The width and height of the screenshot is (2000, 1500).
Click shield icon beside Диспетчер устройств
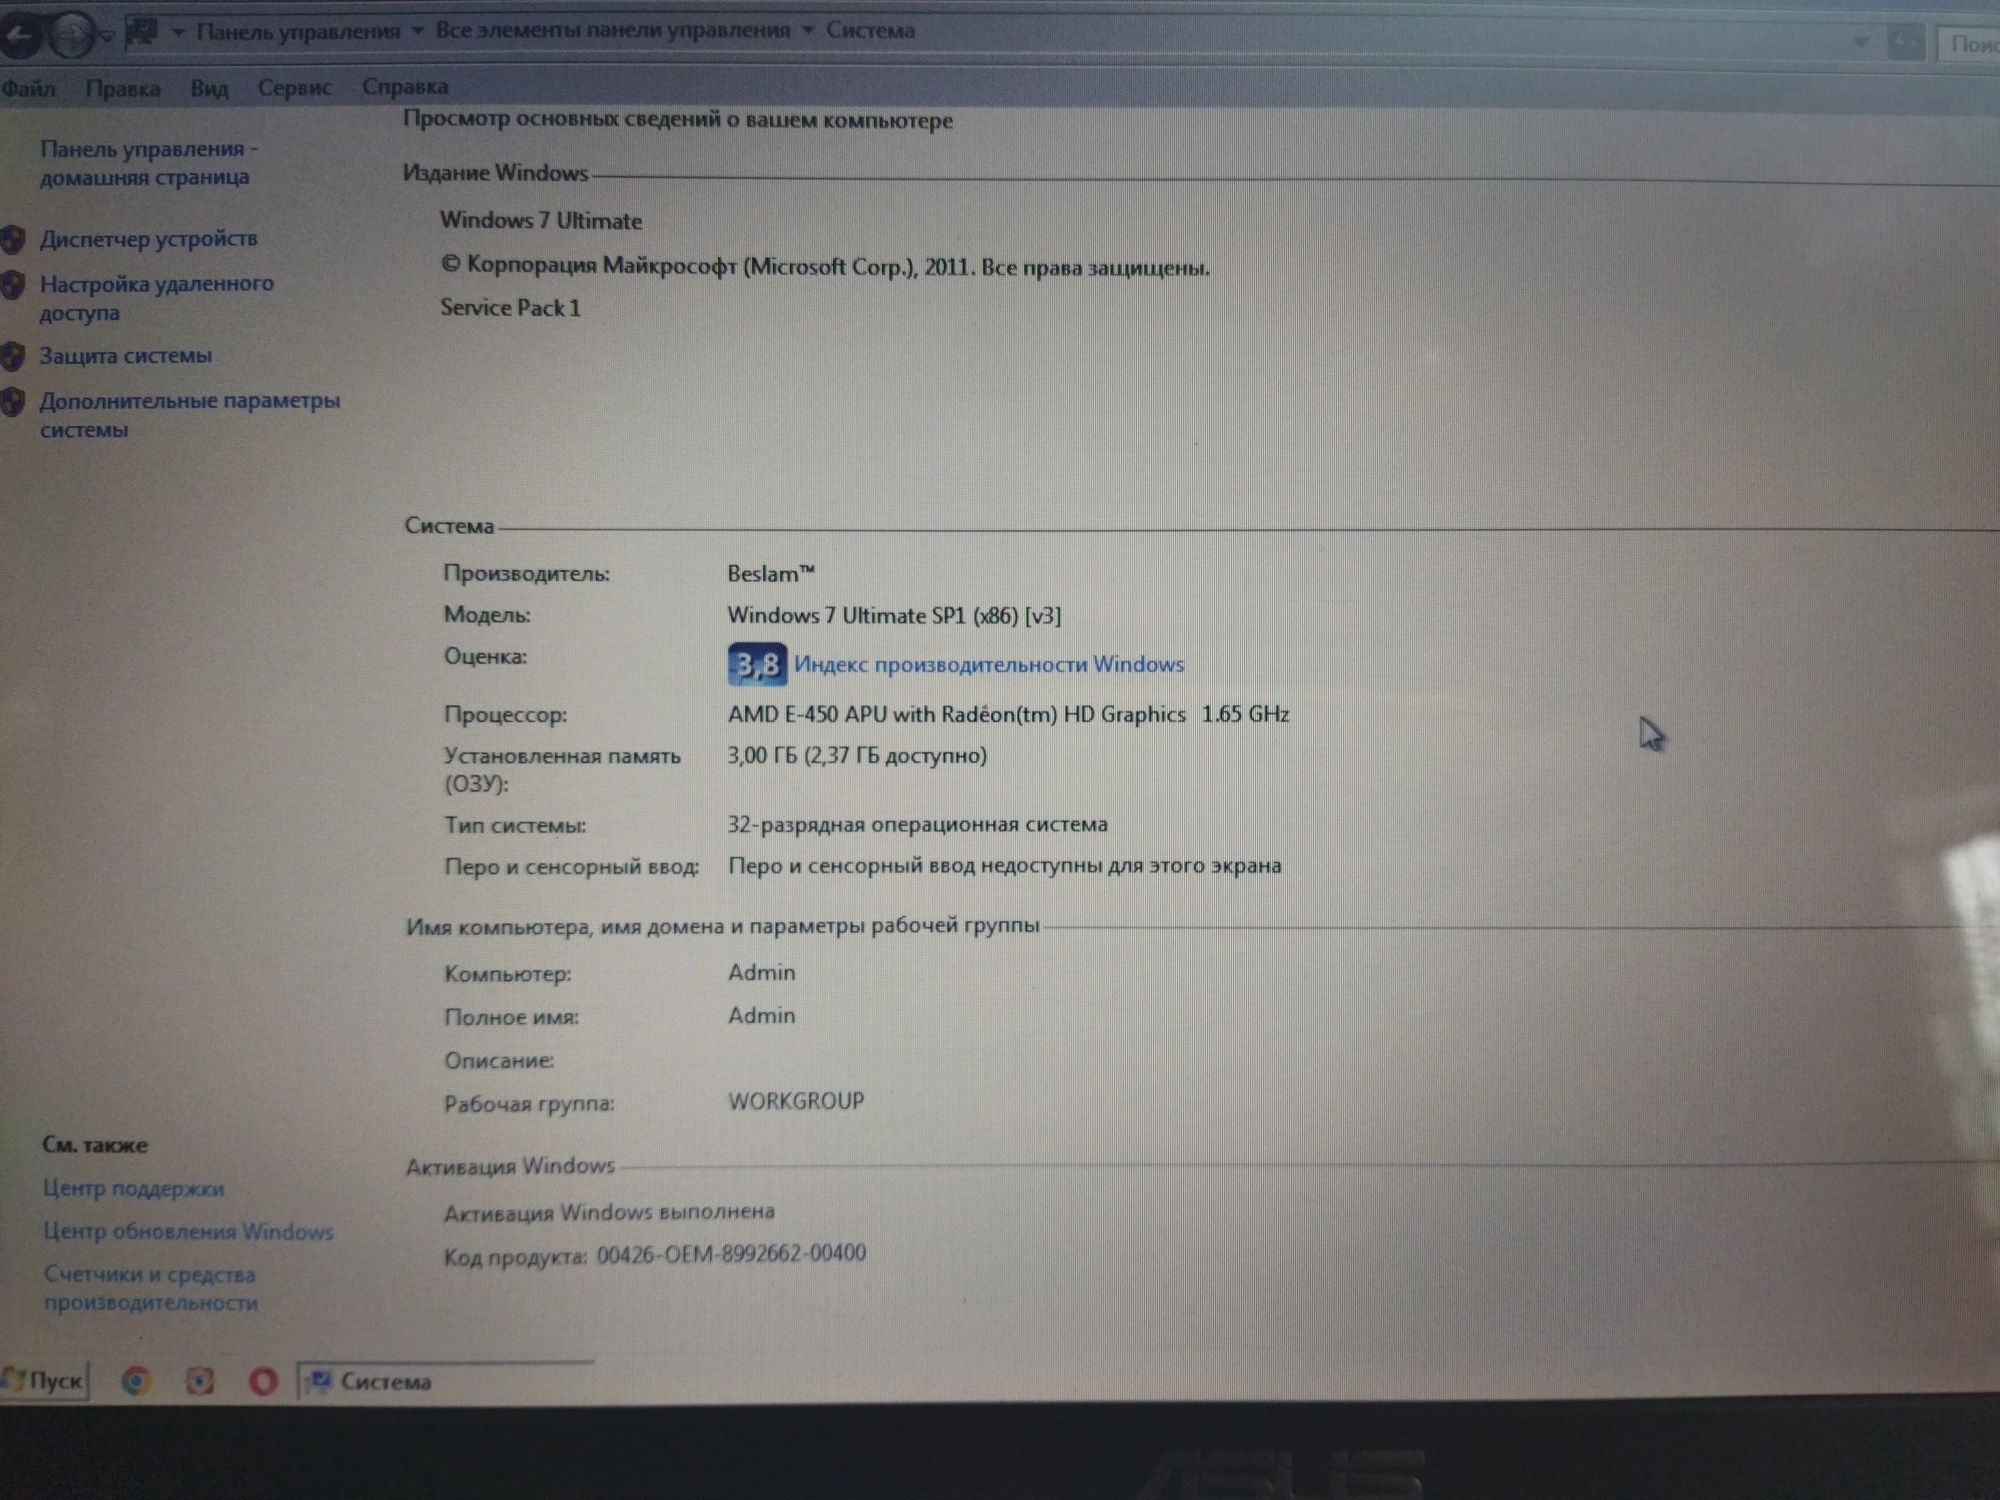(13, 239)
